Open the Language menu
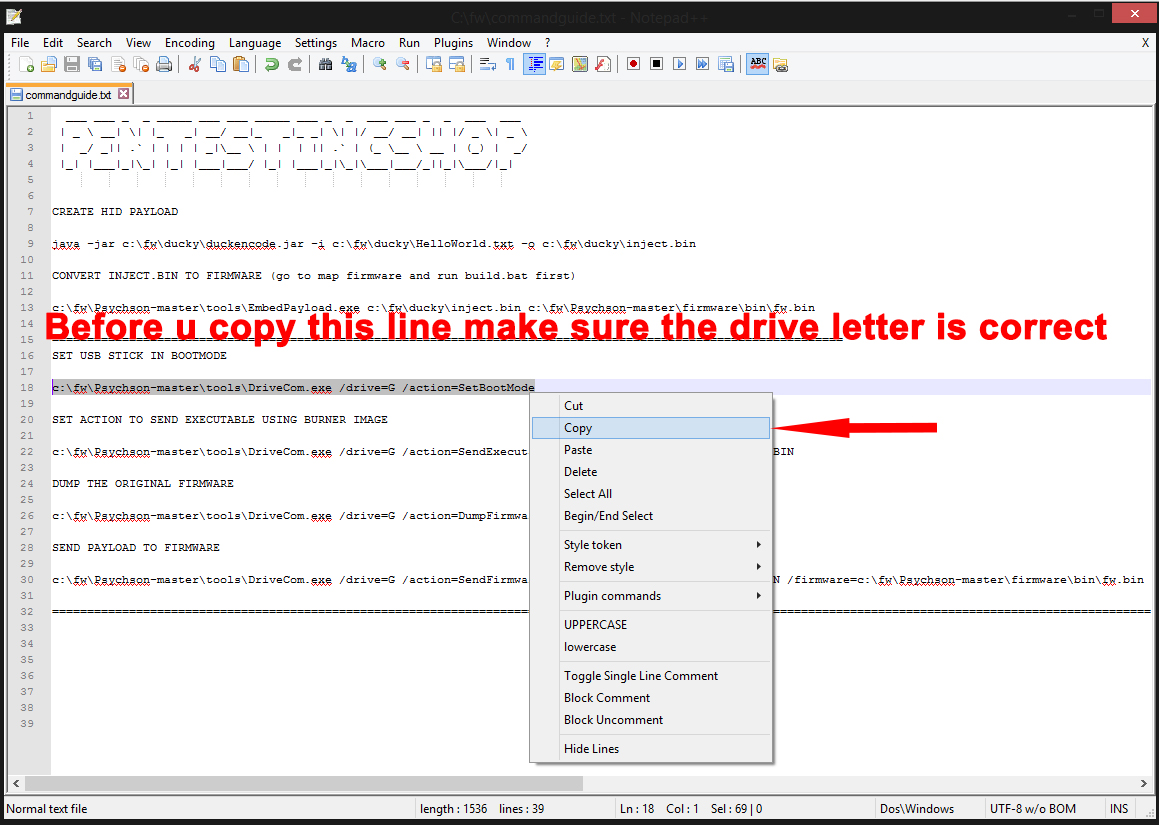 255,43
